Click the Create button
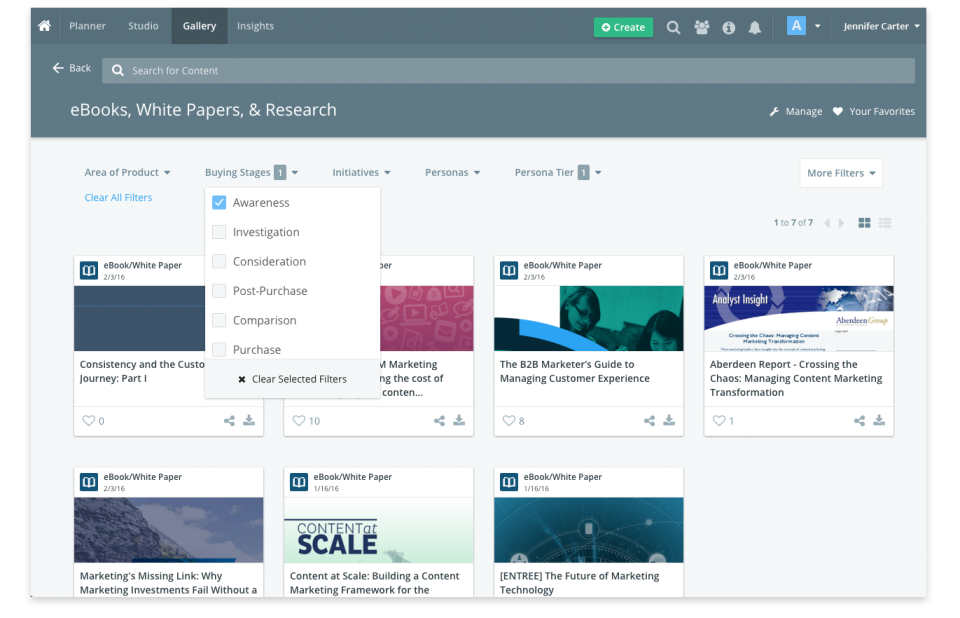 click(x=622, y=27)
